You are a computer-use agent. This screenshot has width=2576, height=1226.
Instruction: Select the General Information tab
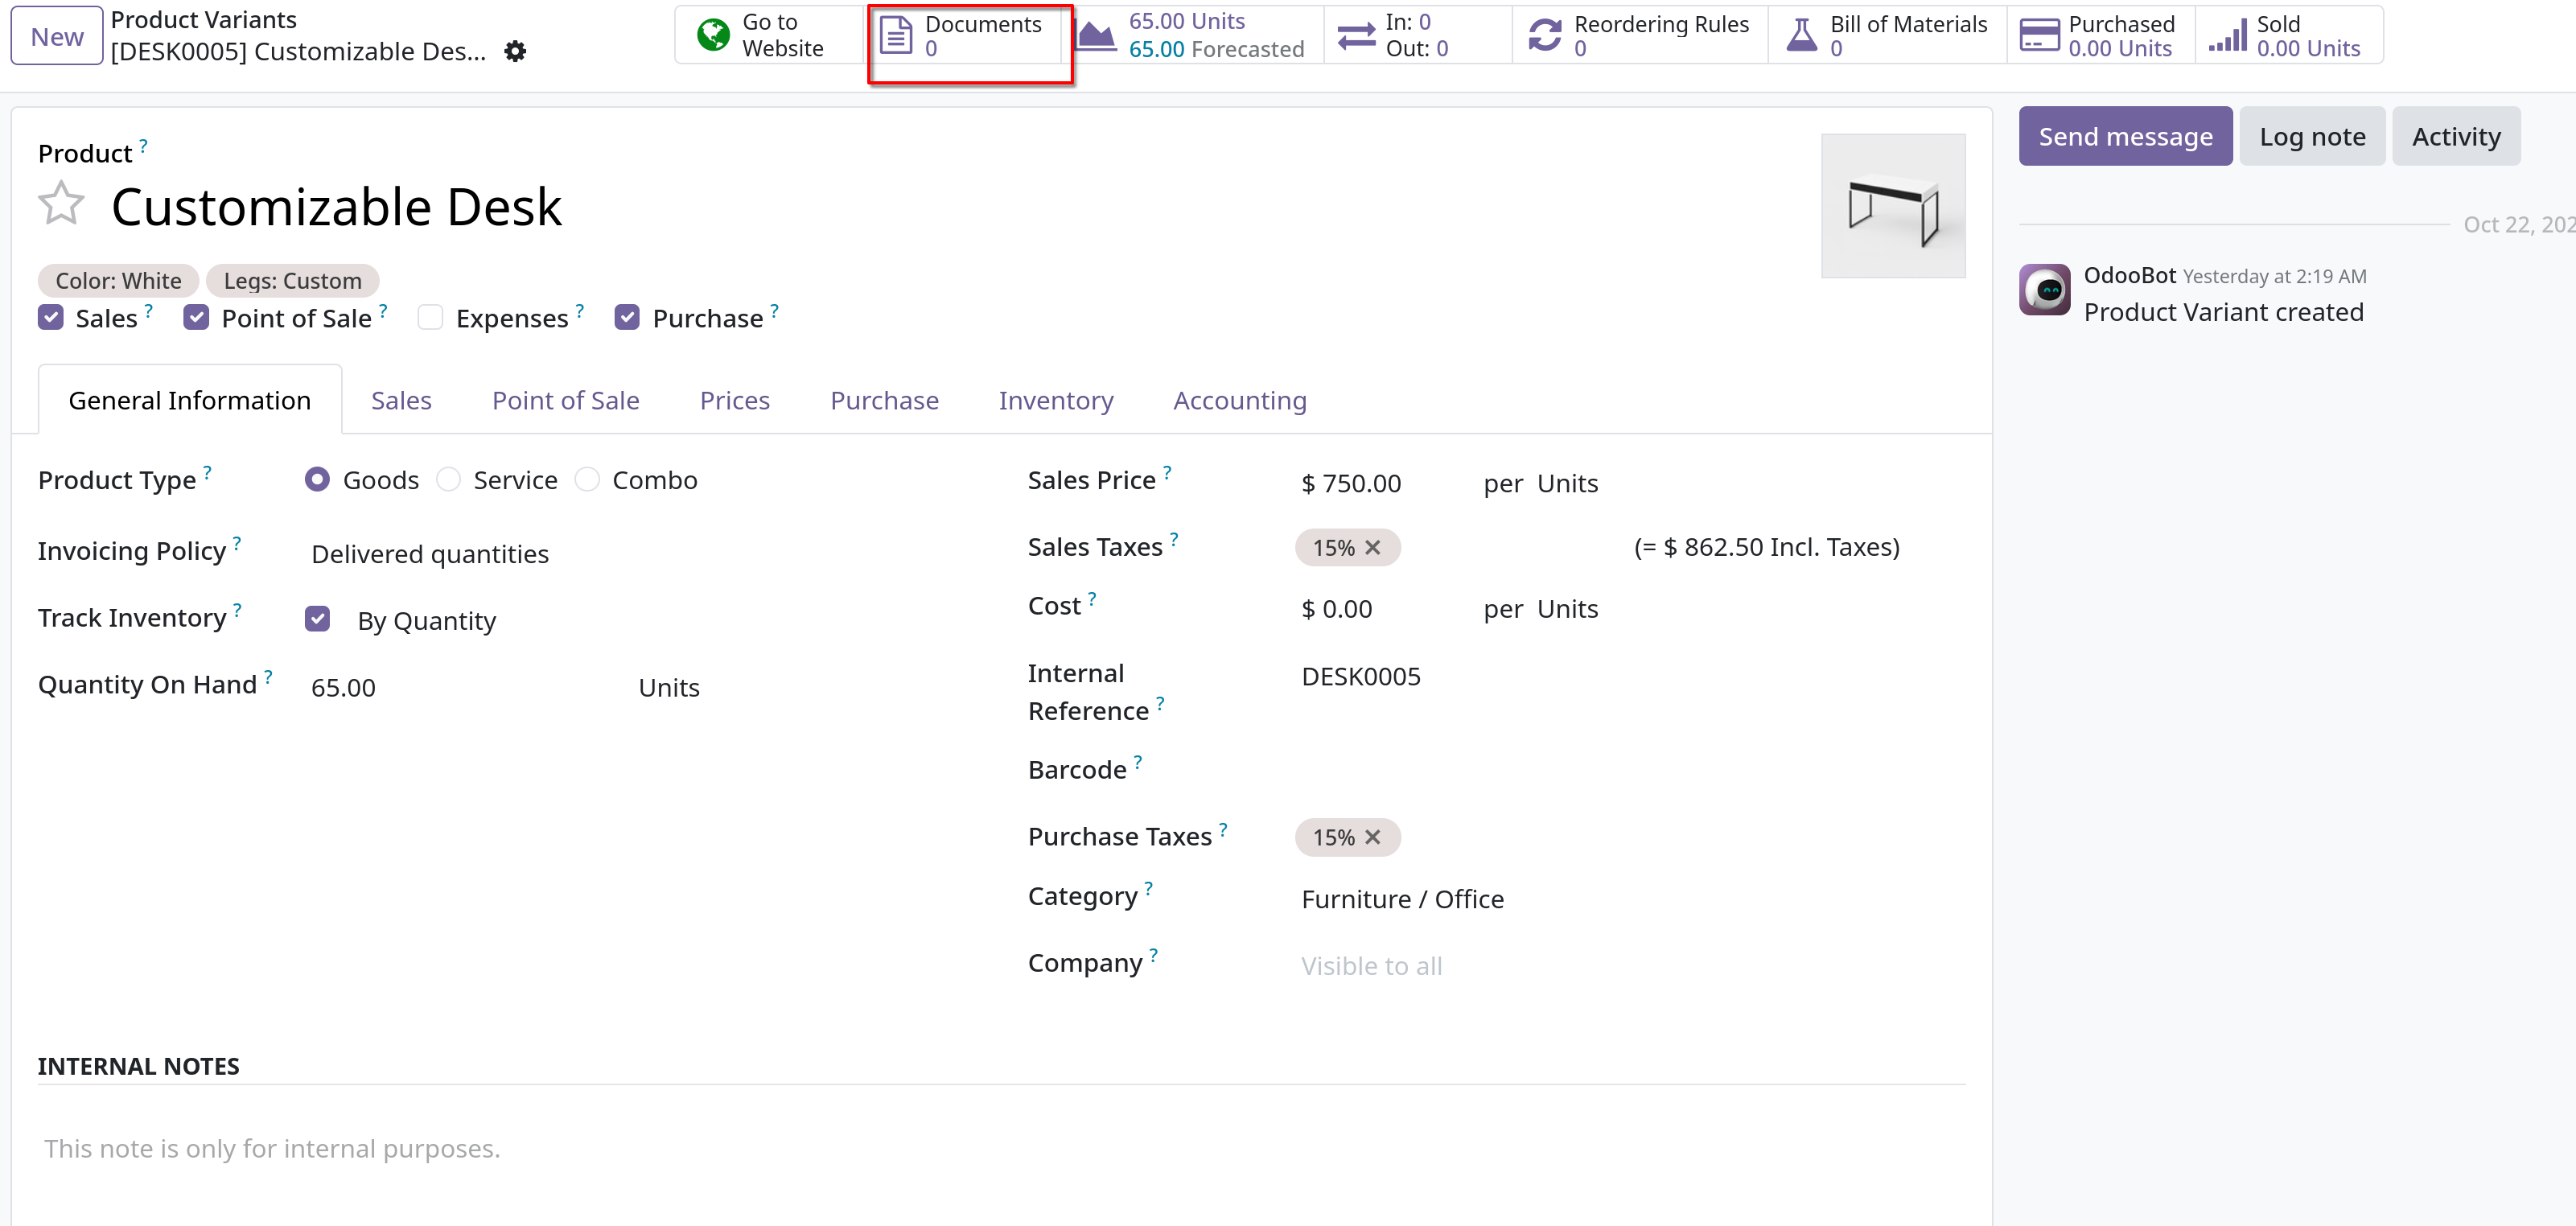(190, 400)
